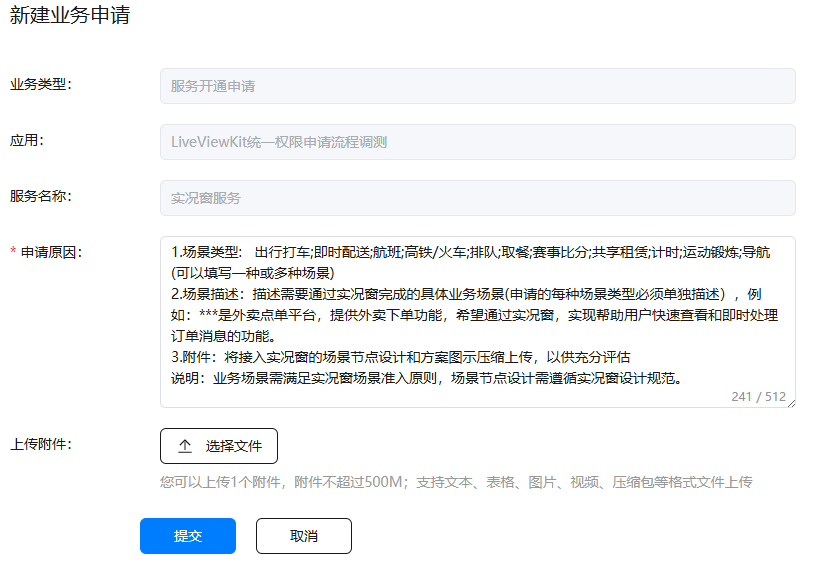Click the attachment size limit hint text

click(x=455, y=482)
